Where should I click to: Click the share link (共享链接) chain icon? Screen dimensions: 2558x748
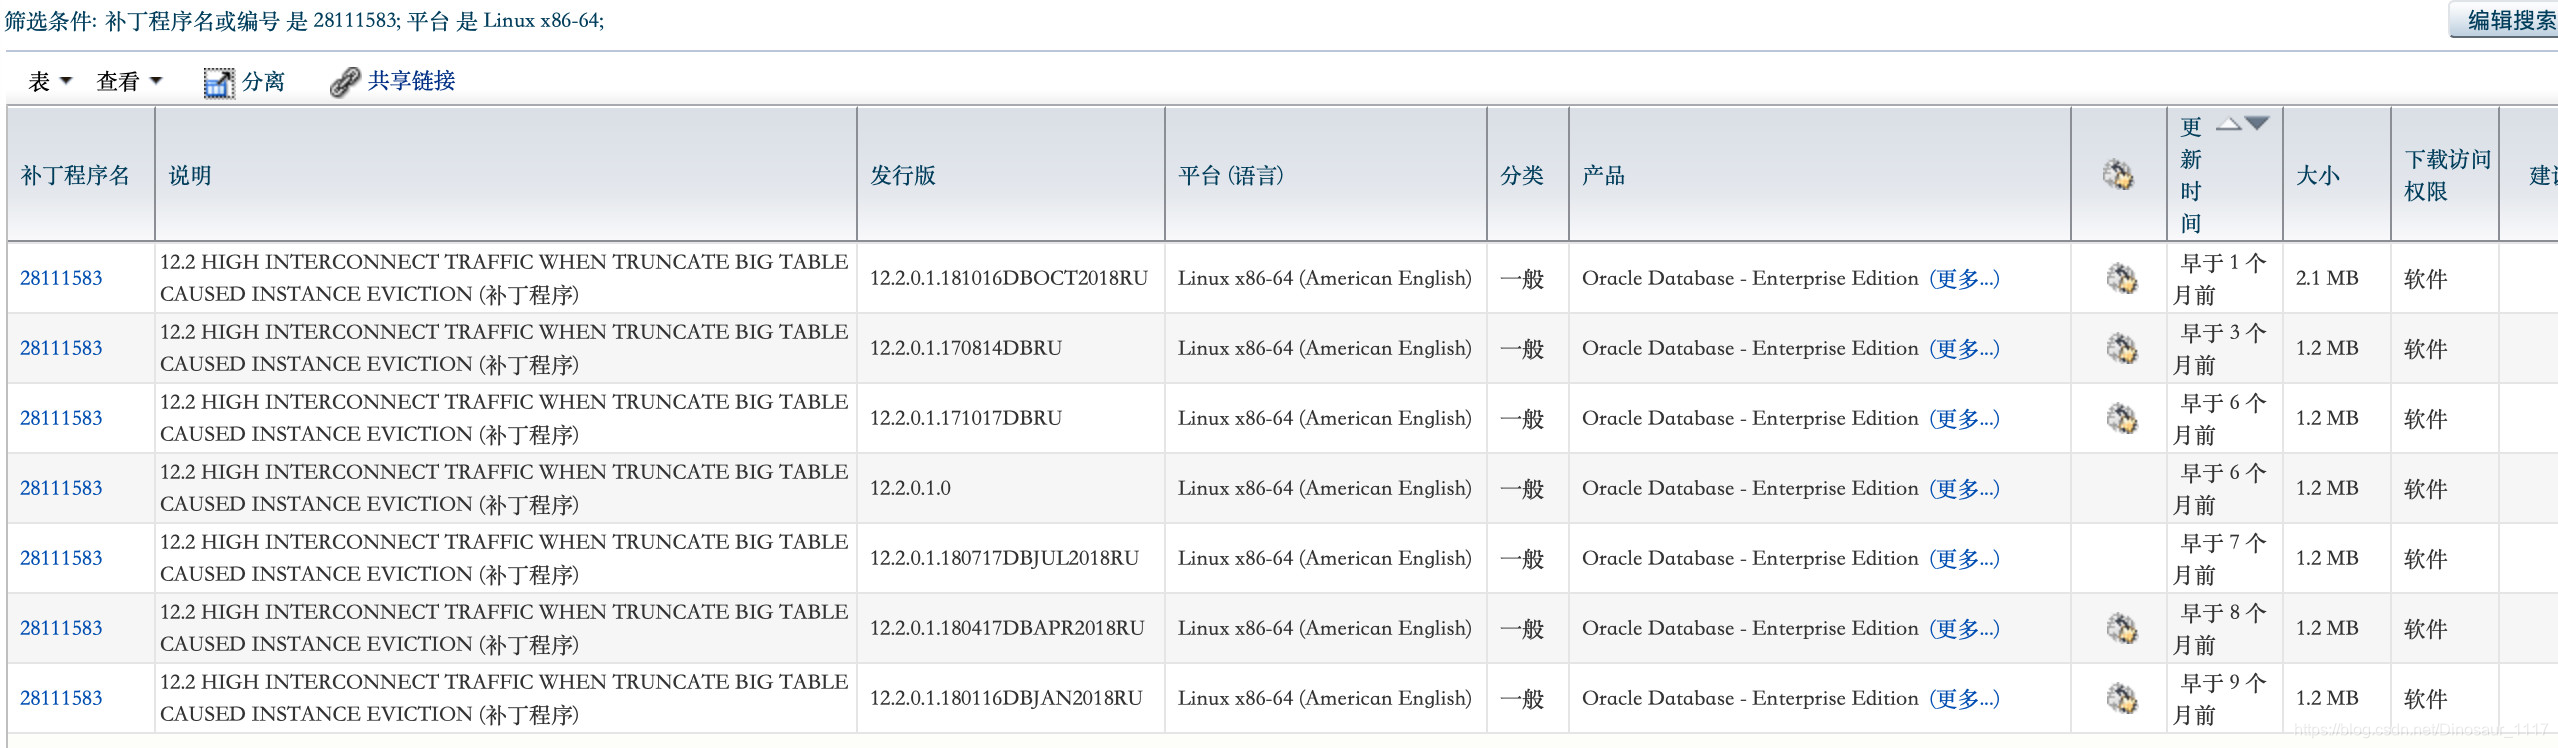pos(345,82)
